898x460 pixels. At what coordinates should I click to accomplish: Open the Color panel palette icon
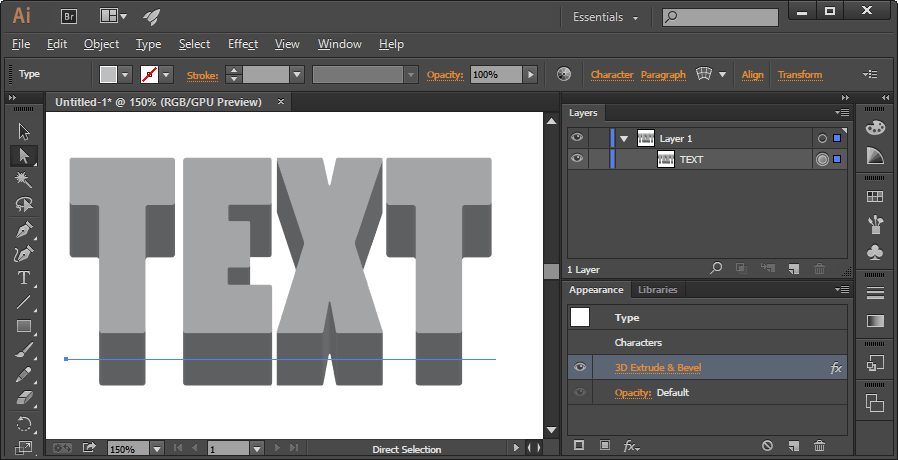875,128
